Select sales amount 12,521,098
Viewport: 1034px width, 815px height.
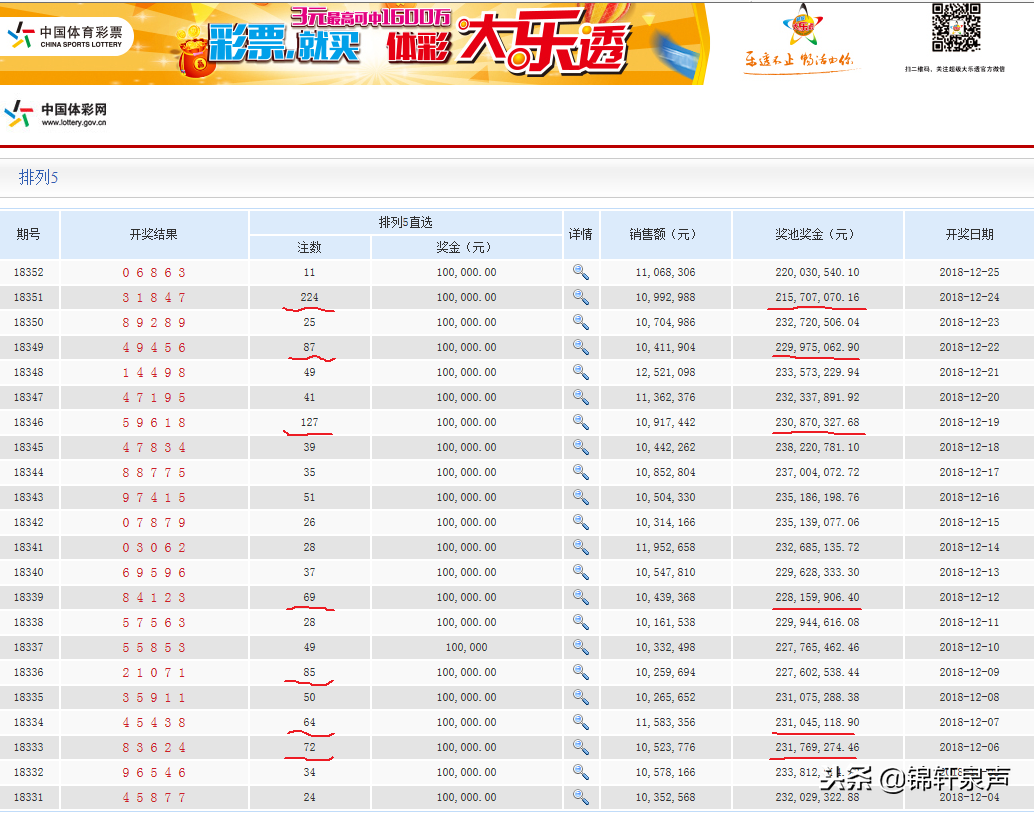665,373
